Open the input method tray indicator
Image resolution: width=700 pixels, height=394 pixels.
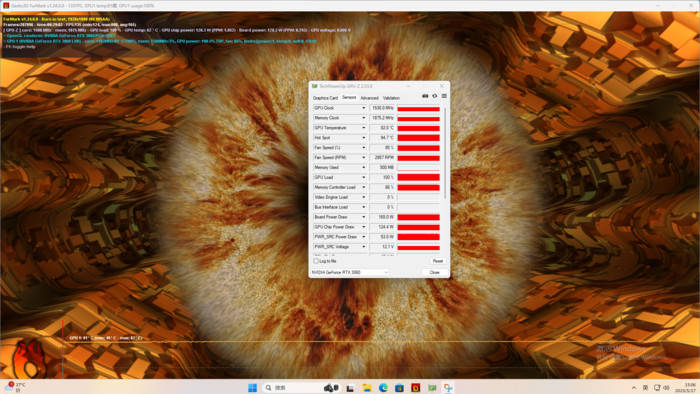pyautogui.click(x=646, y=388)
